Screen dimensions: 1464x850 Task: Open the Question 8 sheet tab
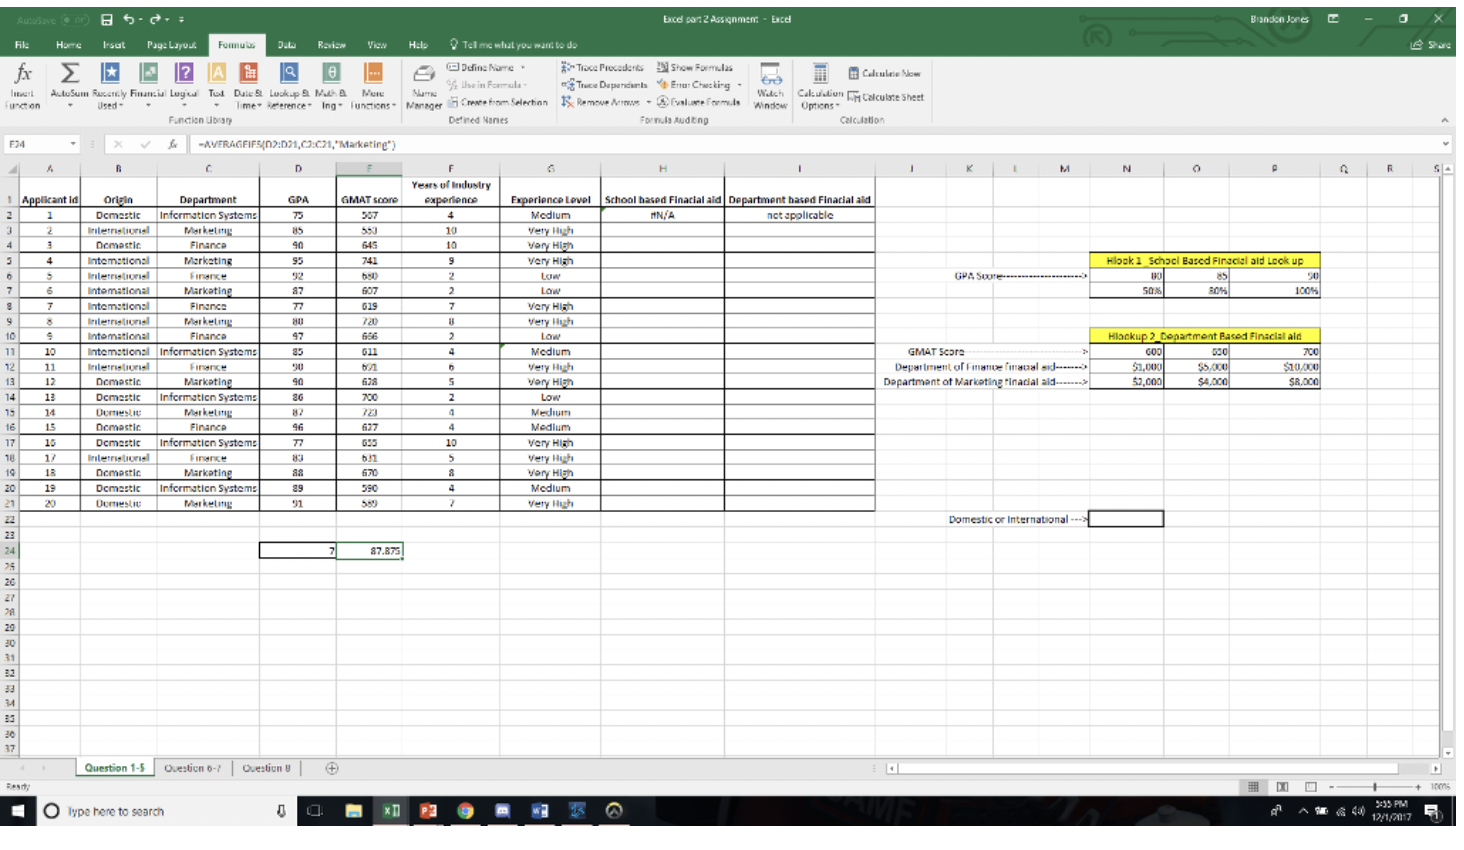pos(267,767)
